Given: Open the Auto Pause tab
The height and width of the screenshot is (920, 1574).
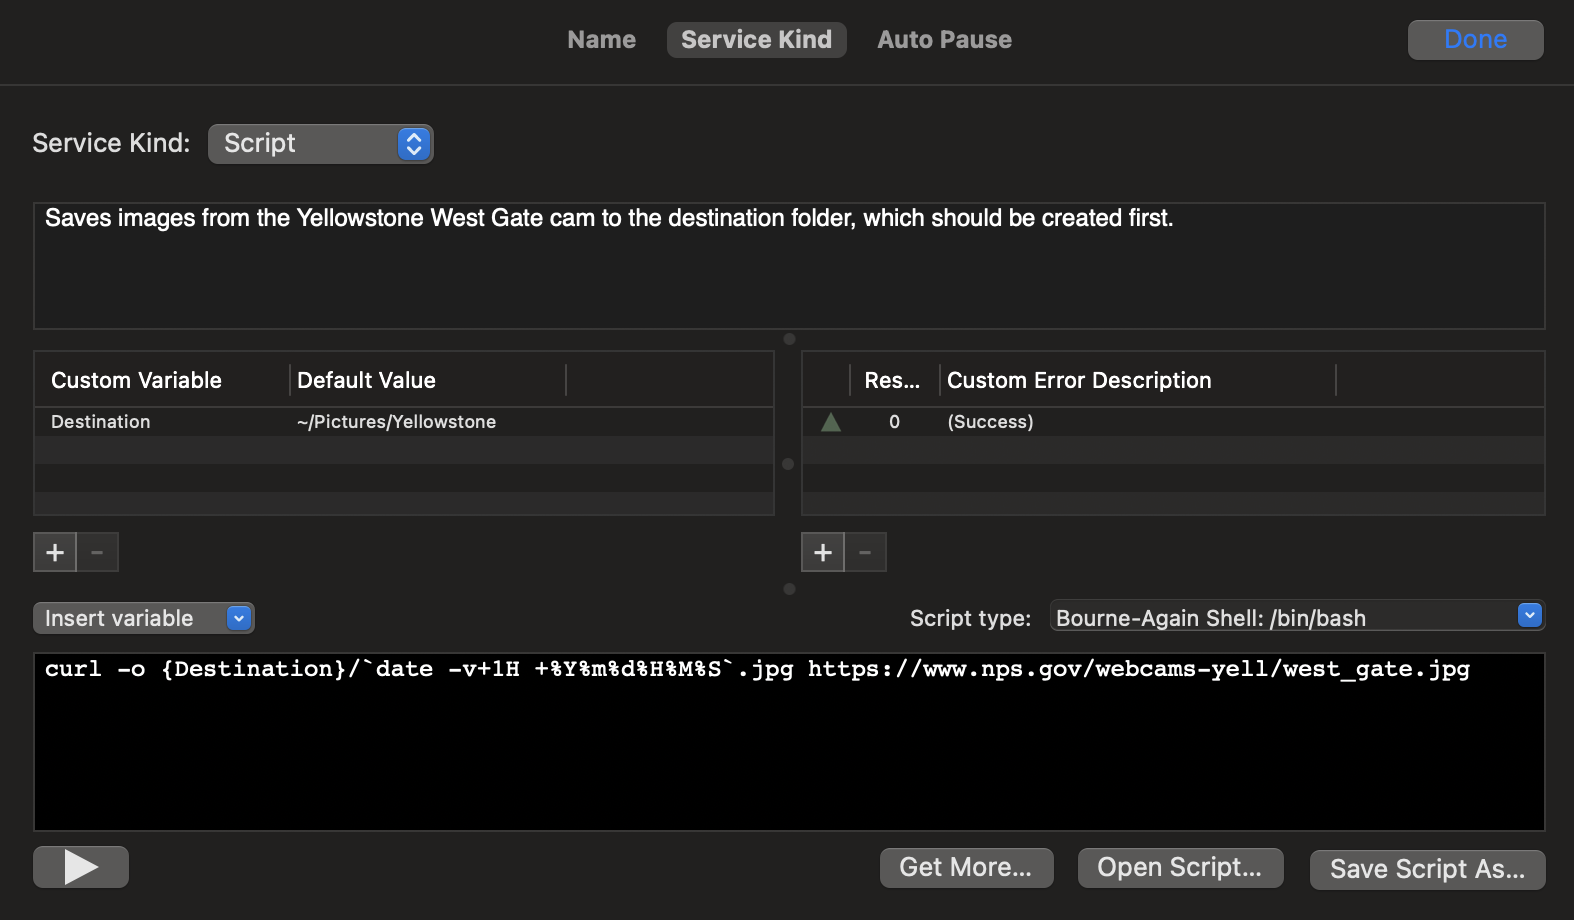Looking at the screenshot, I should coord(944,40).
